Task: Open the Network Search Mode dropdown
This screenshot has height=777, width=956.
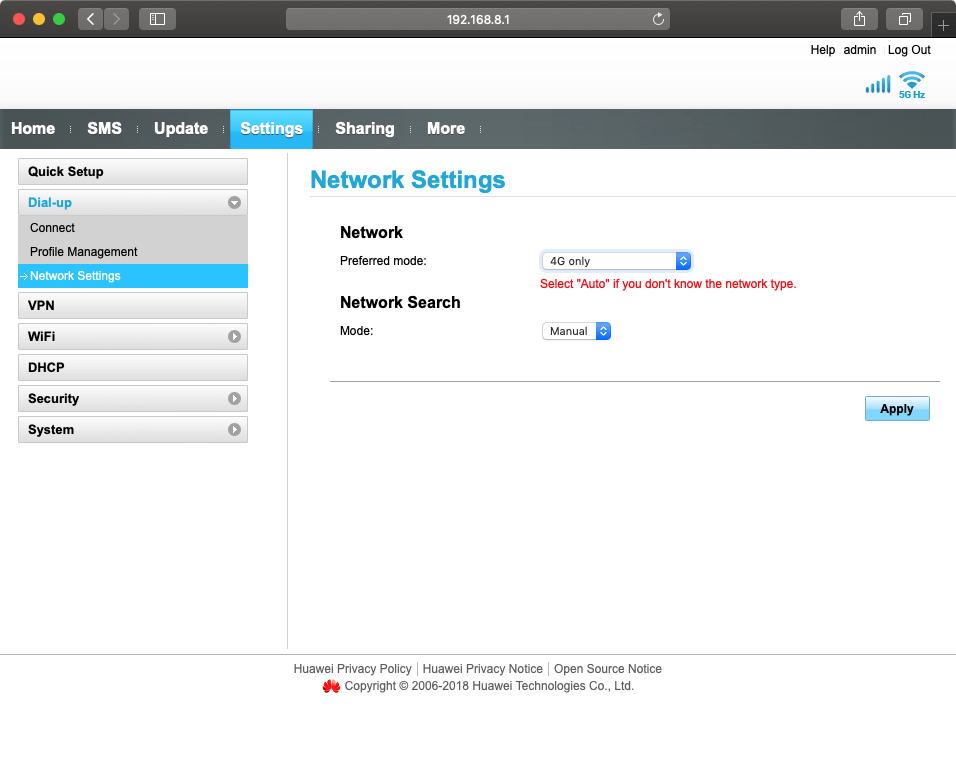Action: point(576,331)
